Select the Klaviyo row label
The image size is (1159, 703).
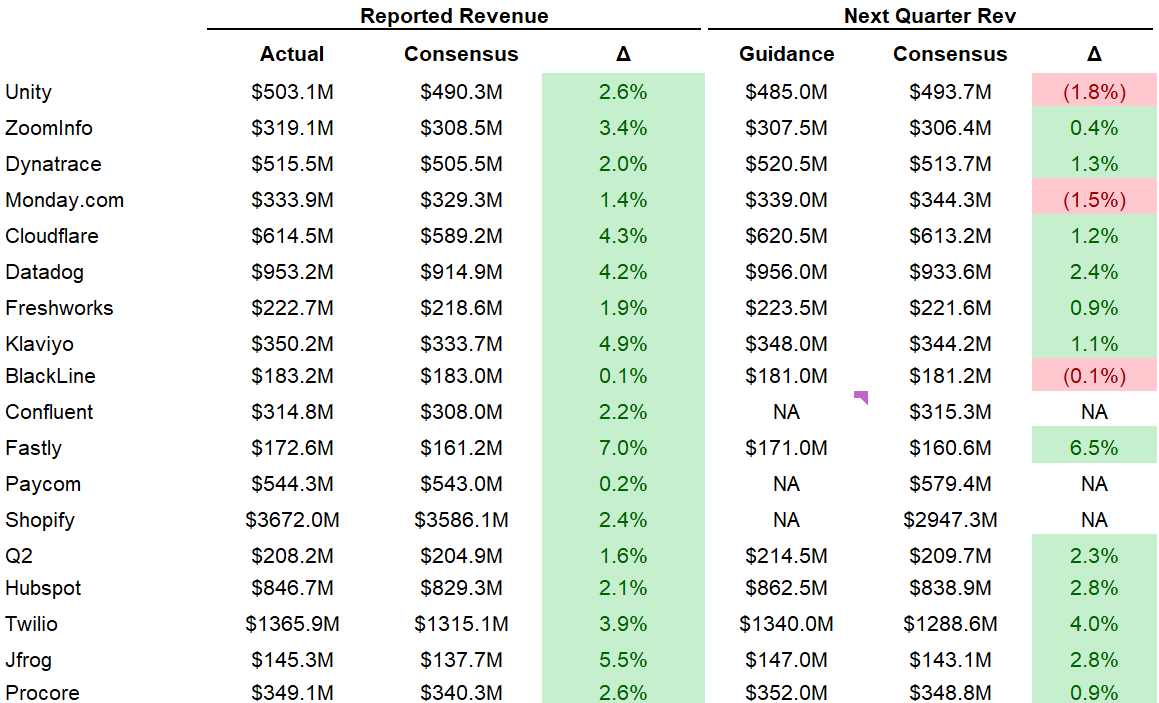(x=39, y=344)
